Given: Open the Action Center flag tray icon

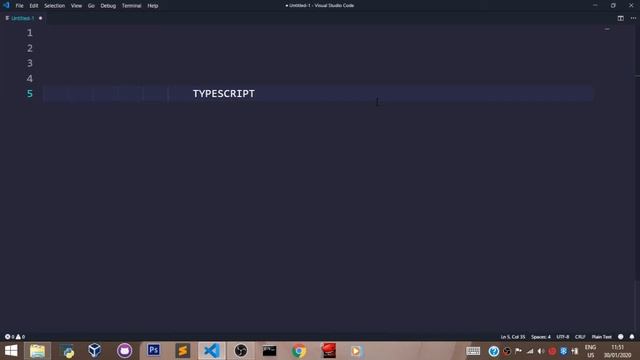Looking at the screenshot, I should [x=518, y=351].
